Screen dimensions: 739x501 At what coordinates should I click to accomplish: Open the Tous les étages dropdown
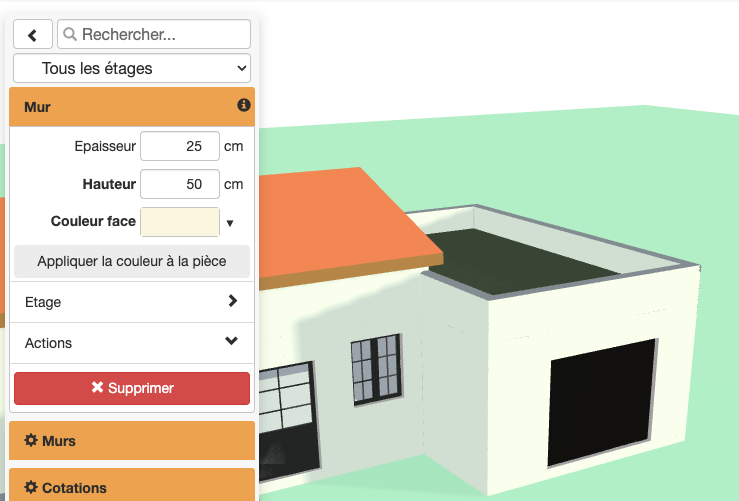132,68
